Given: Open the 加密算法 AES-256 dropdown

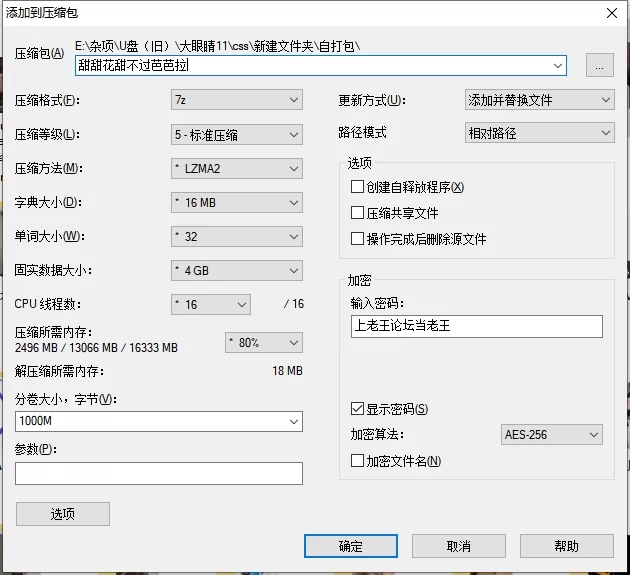Looking at the screenshot, I should pyautogui.click(x=552, y=434).
